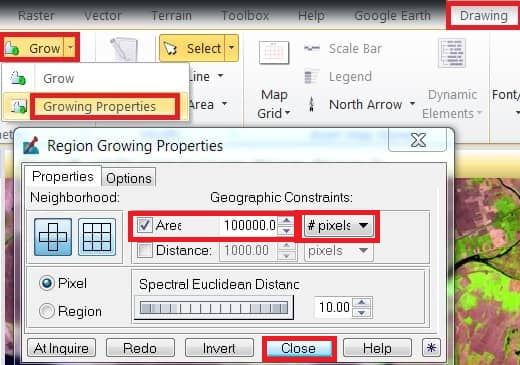Select the 4-neighbor cross neighborhood icon
This screenshot has width=520, height=365.
(53, 237)
